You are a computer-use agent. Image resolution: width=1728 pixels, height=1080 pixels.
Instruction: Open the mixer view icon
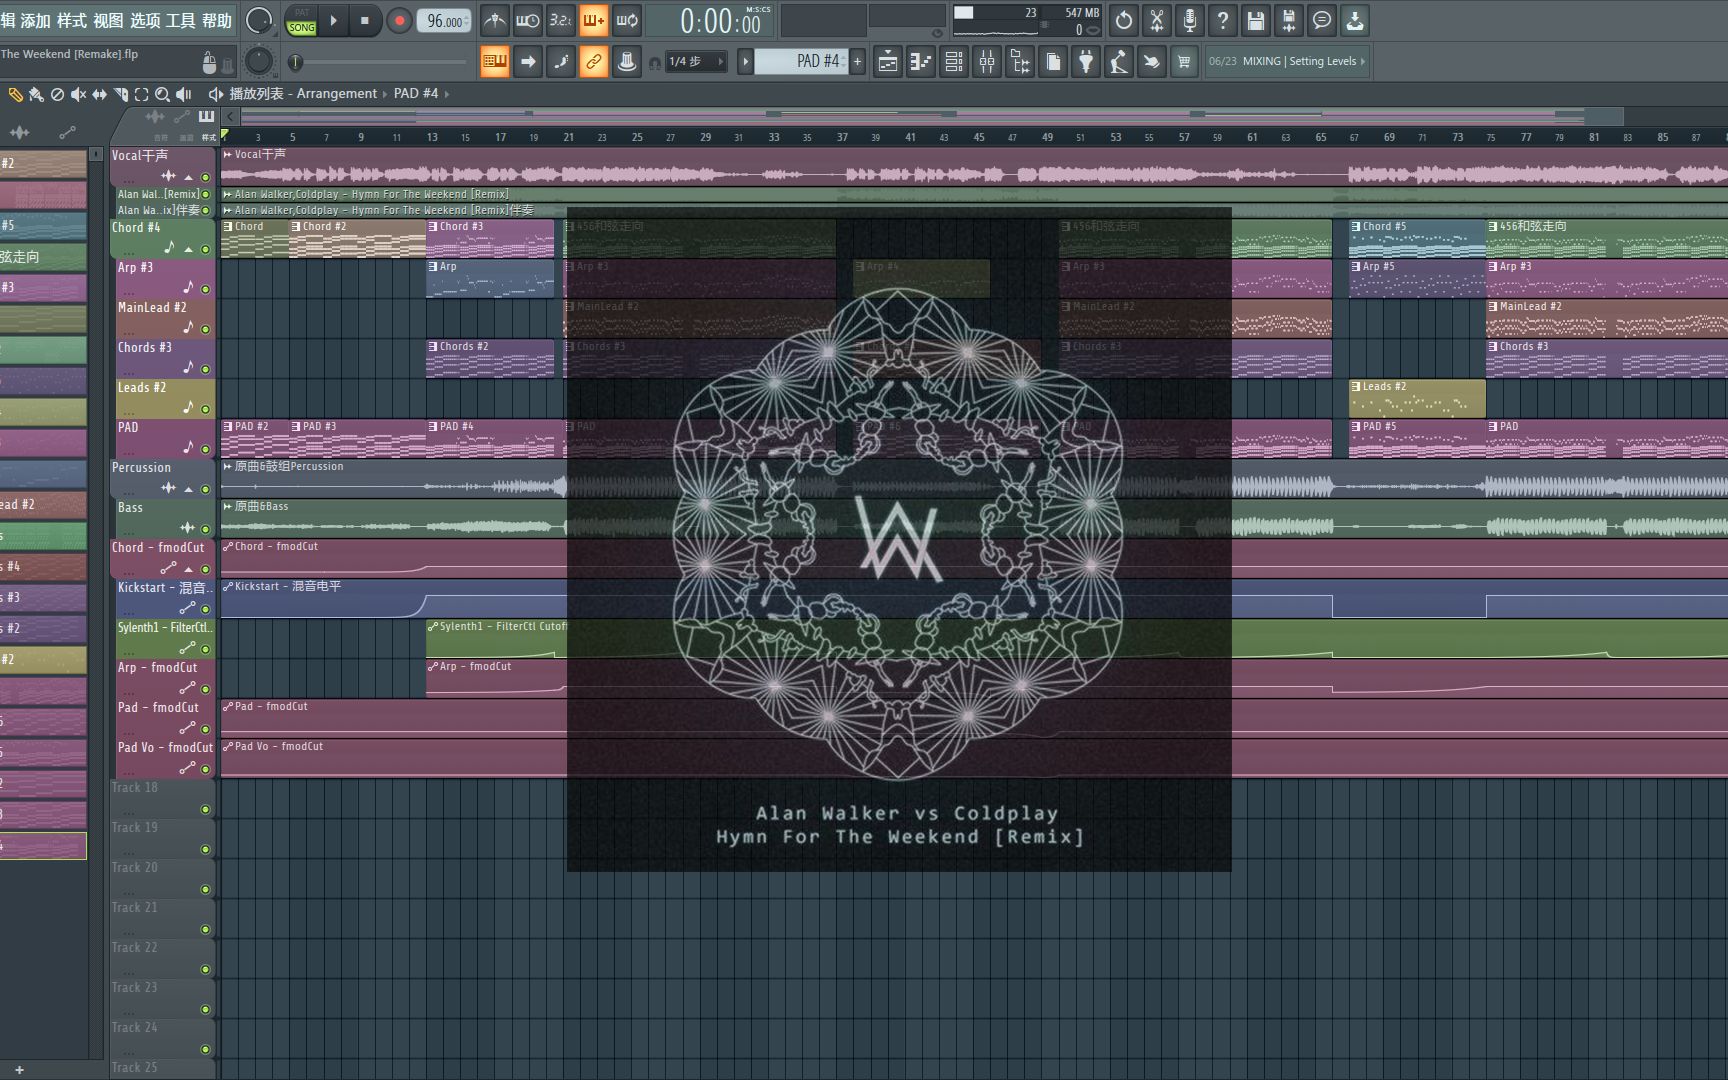coord(987,61)
